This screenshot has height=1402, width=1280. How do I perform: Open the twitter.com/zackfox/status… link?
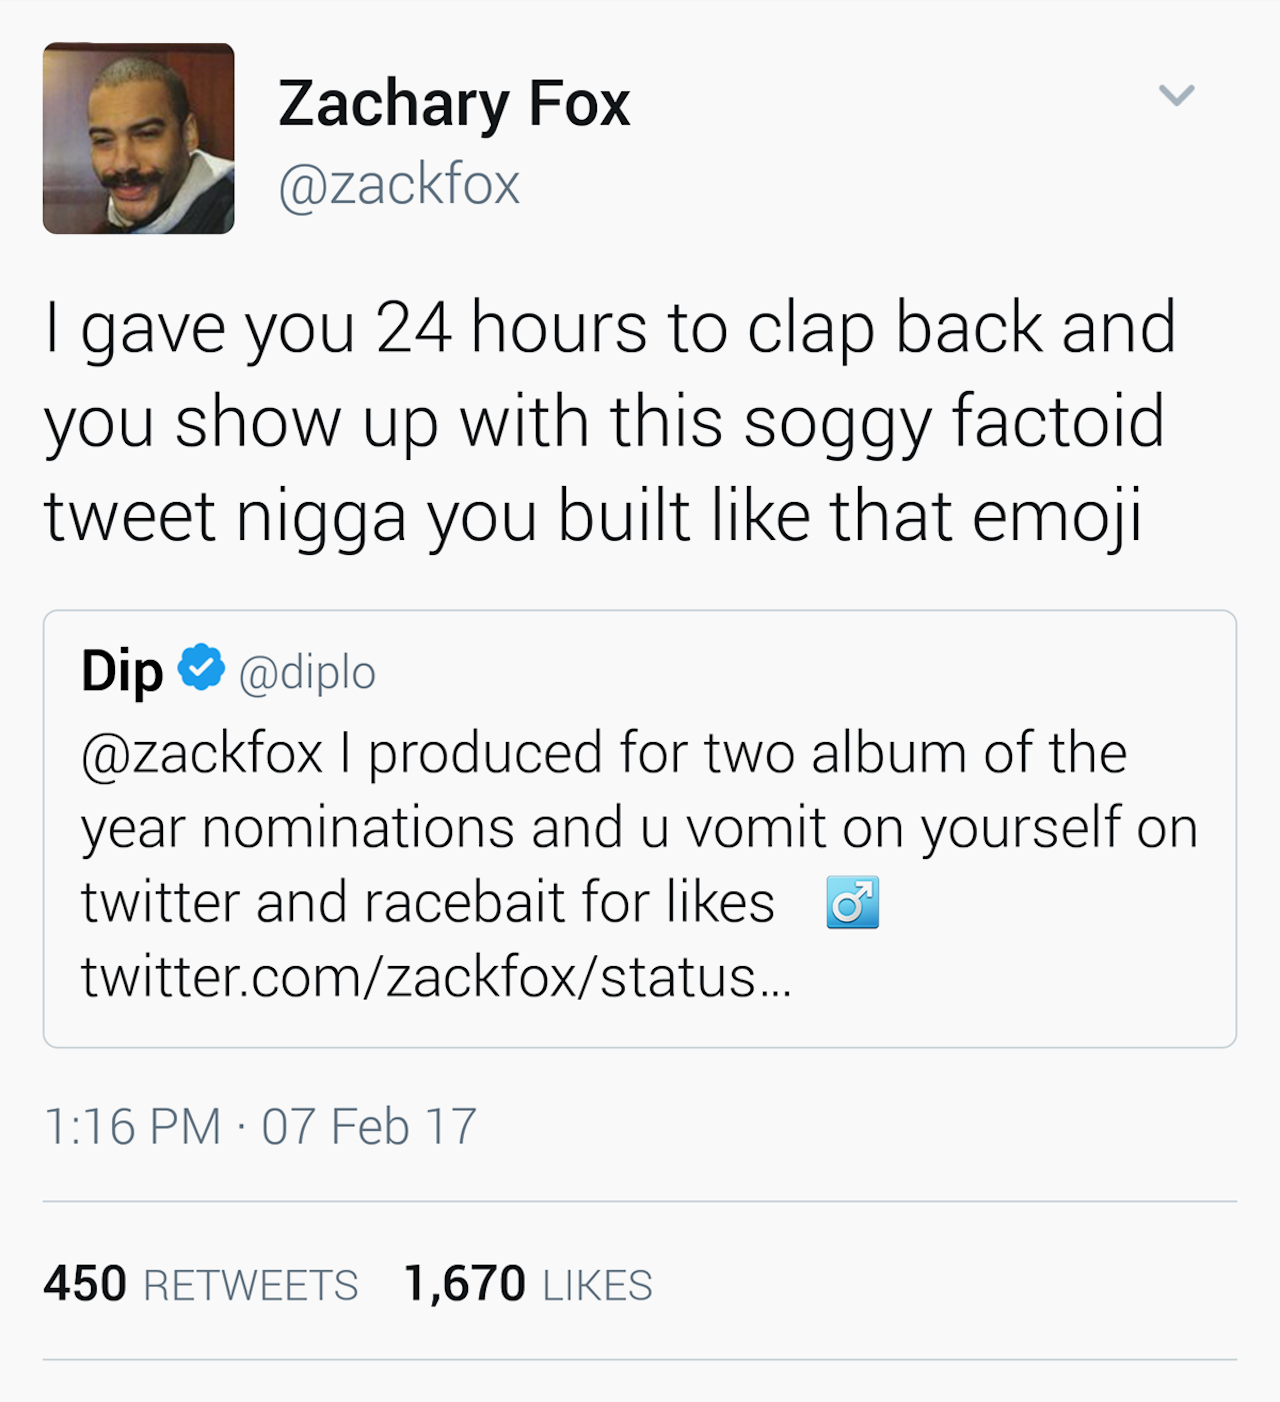tap(436, 977)
